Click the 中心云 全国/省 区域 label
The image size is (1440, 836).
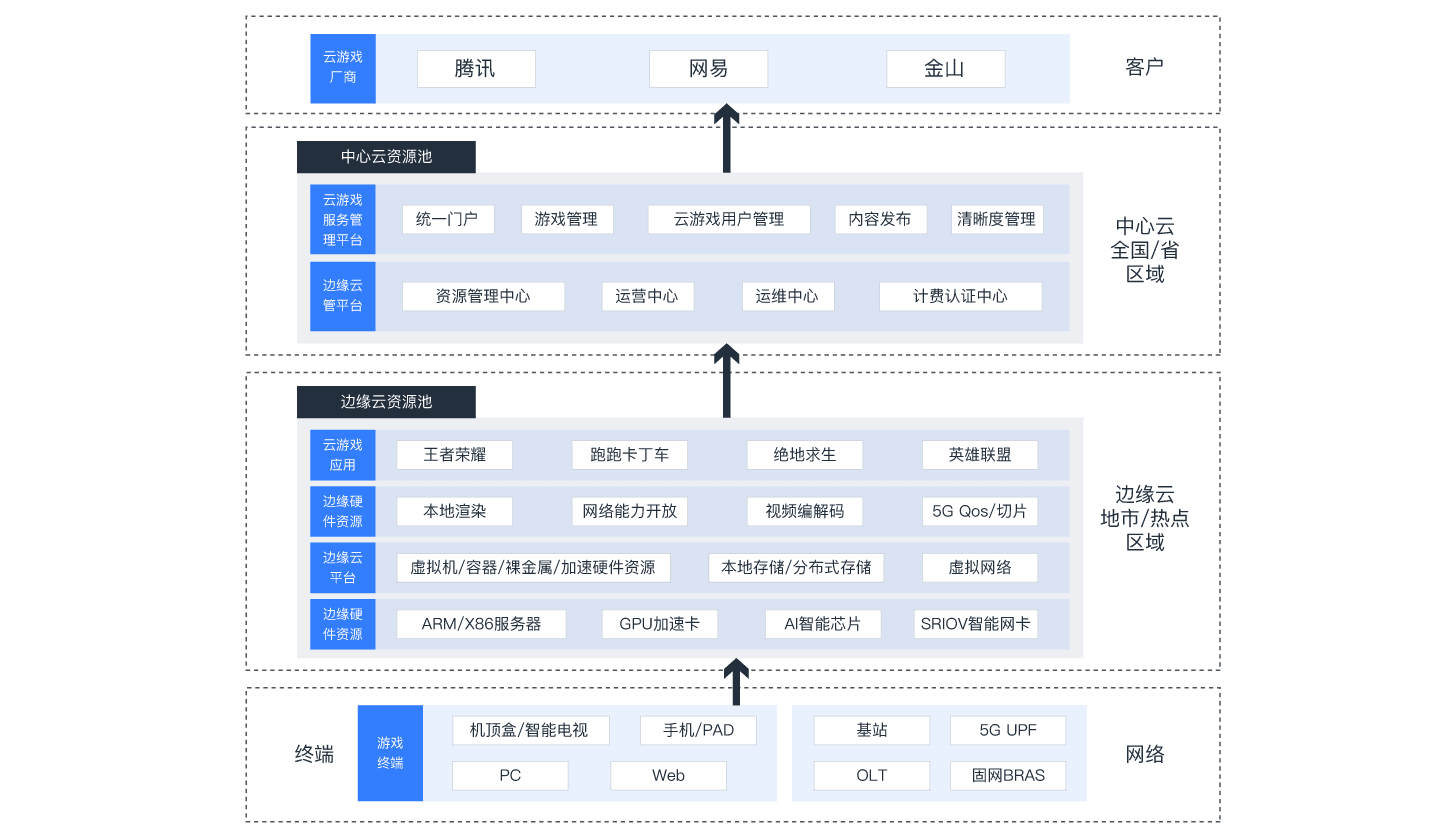[1145, 250]
